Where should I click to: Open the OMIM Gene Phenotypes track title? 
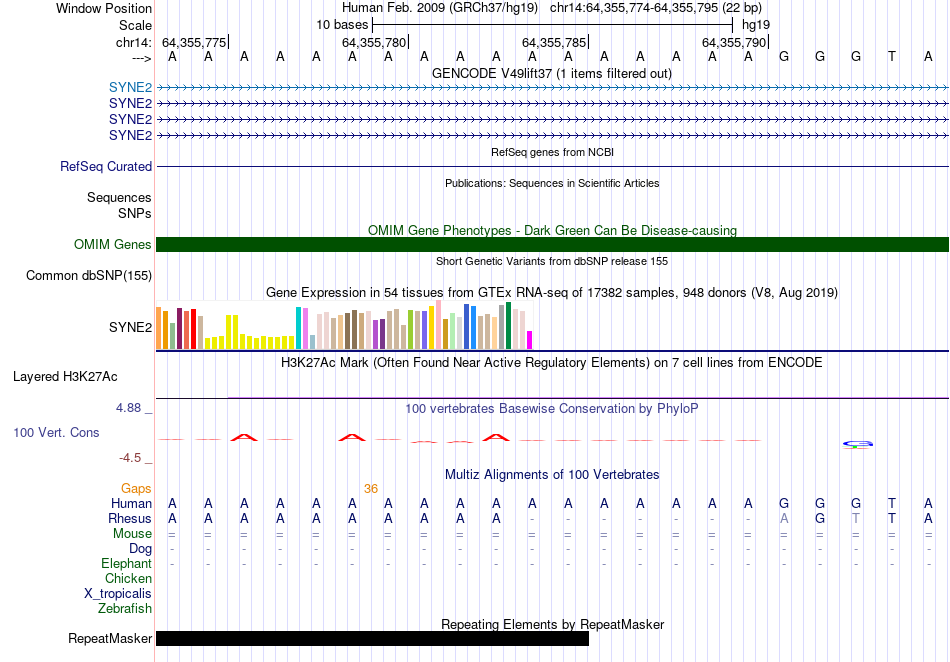point(552,230)
